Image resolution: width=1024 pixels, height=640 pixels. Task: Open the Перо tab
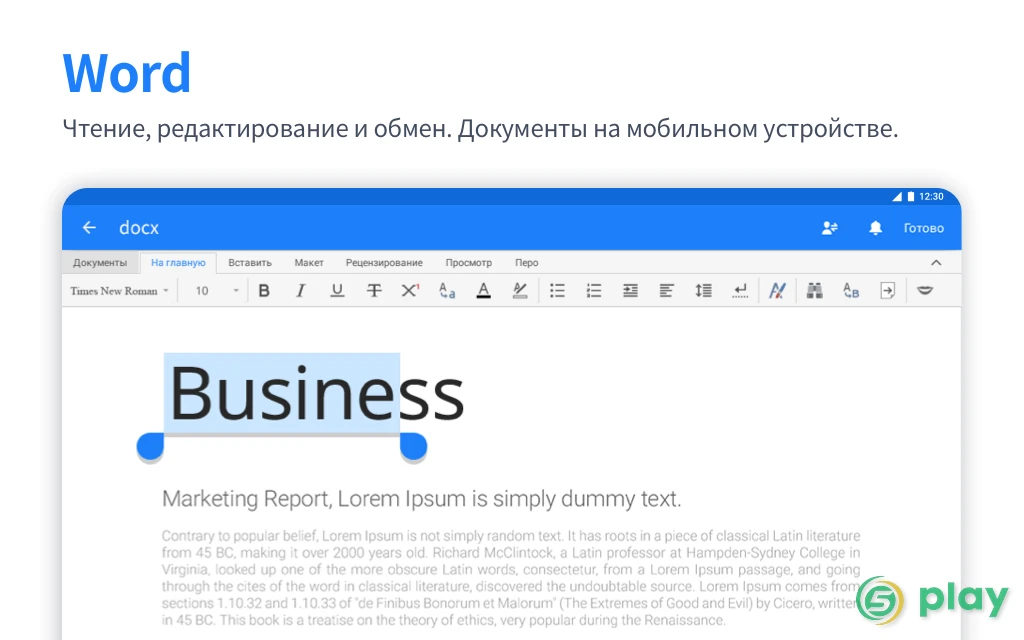click(526, 263)
